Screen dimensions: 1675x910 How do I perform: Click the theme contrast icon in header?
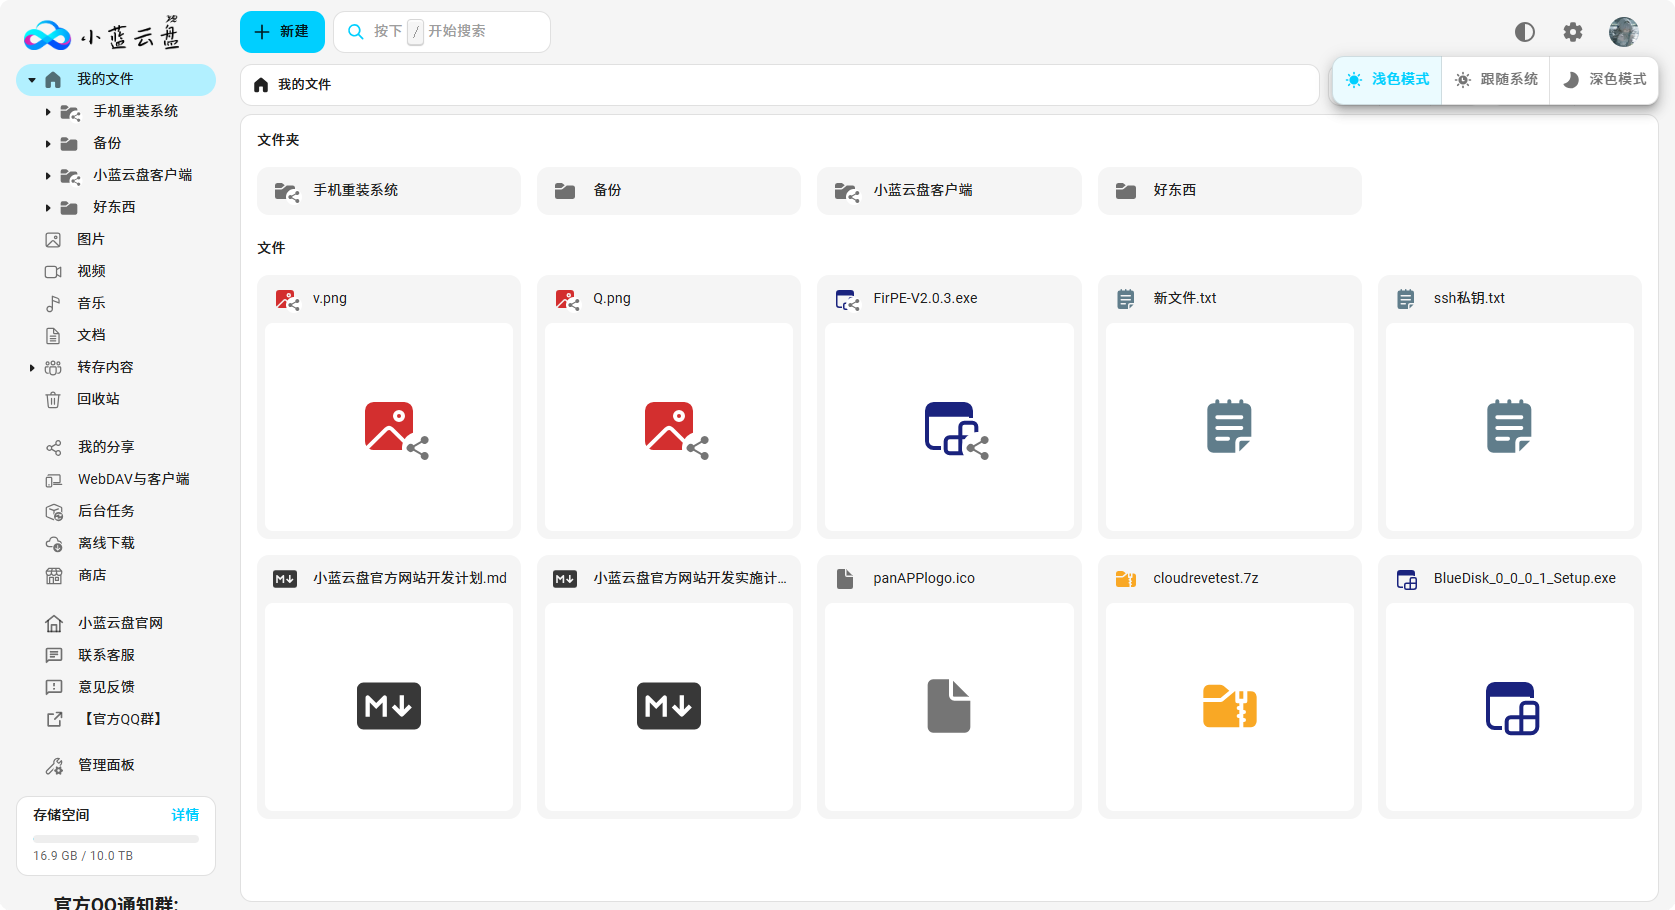(x=1524, y=32)
